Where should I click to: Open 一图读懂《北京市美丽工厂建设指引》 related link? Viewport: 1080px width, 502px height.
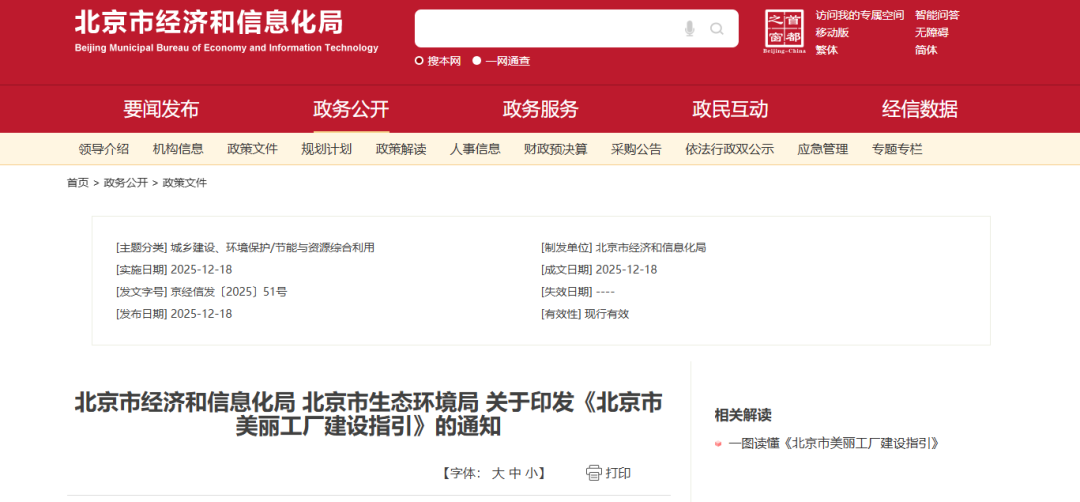[834, 443]
